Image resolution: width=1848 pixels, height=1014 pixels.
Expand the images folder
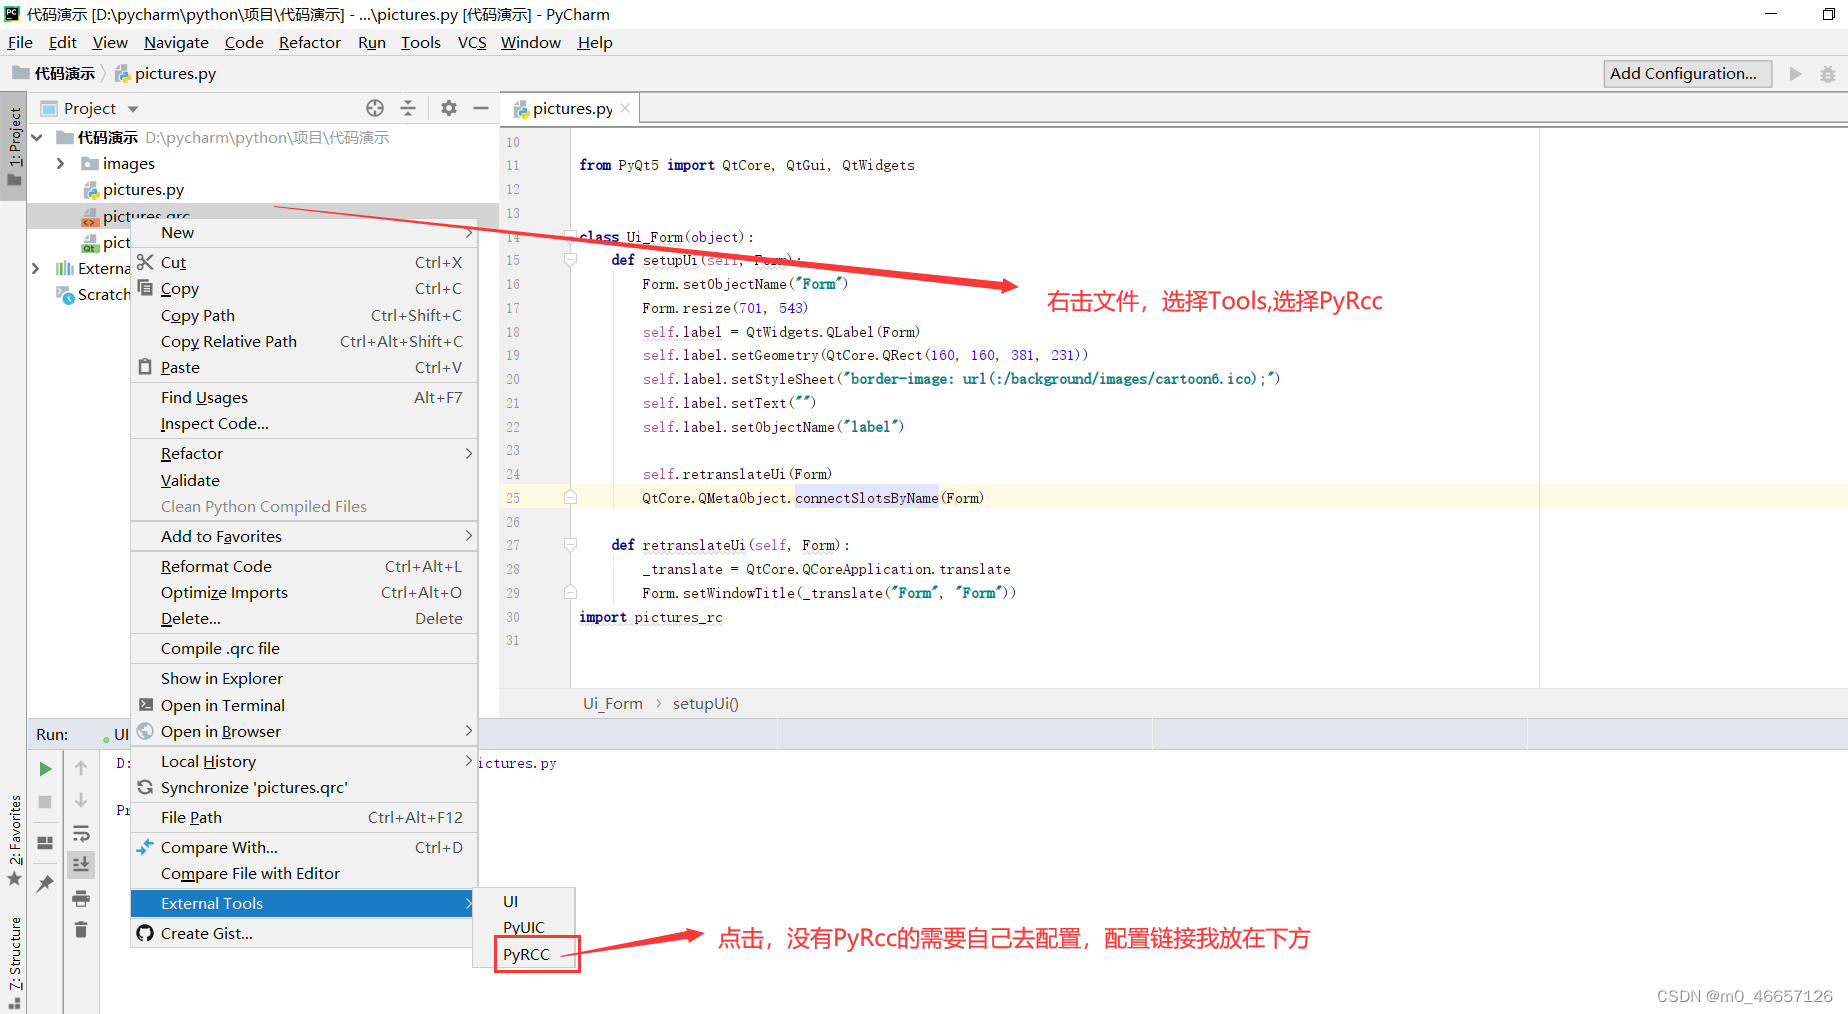tap(60, 163)
